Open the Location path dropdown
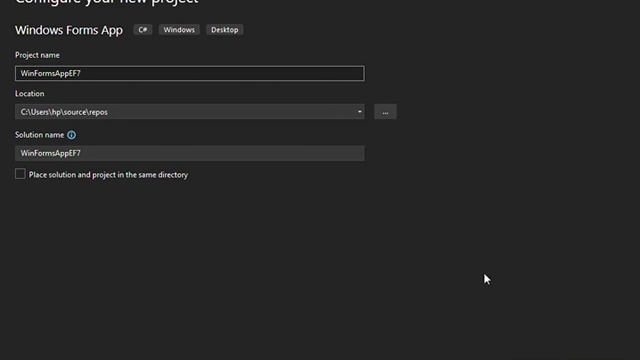The height and width of the screenshot is (360, 640). (x=360, y=112)
